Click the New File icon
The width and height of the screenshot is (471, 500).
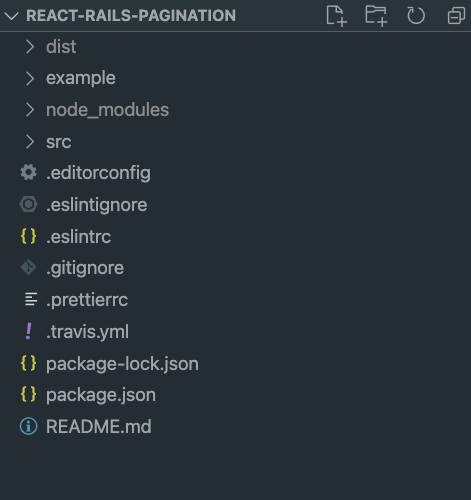pos(336,16)
